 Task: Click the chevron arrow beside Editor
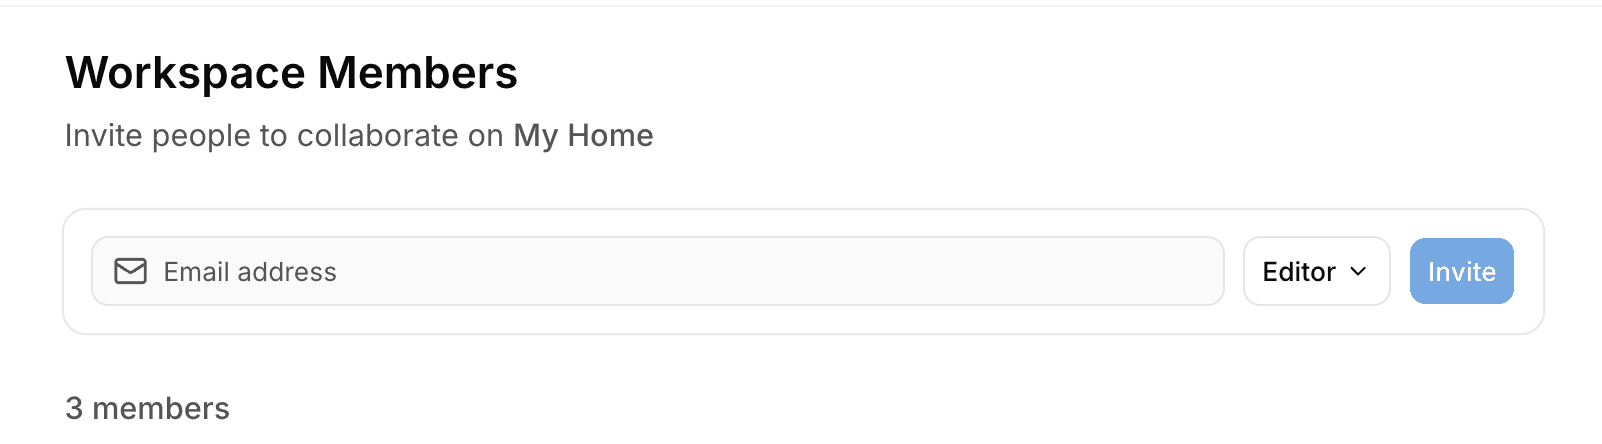point(1358,271)
